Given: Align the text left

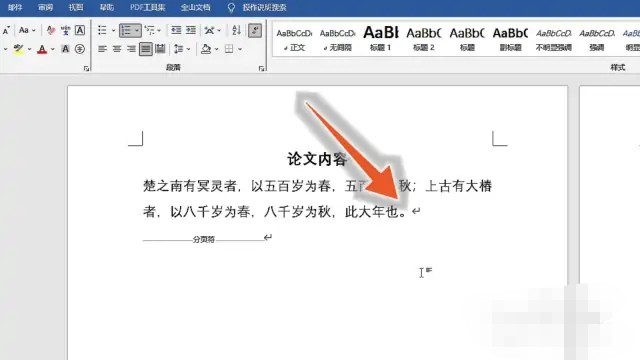Looking at the screenshot, I should coord(102,49).
